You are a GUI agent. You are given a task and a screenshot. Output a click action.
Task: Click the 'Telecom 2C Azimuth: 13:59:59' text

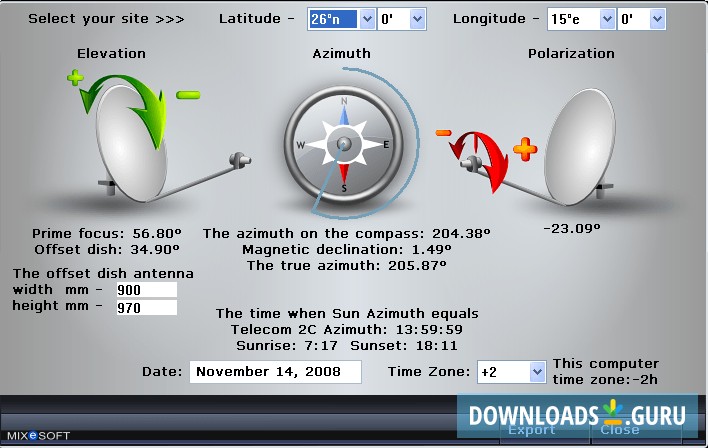(347, 330)
